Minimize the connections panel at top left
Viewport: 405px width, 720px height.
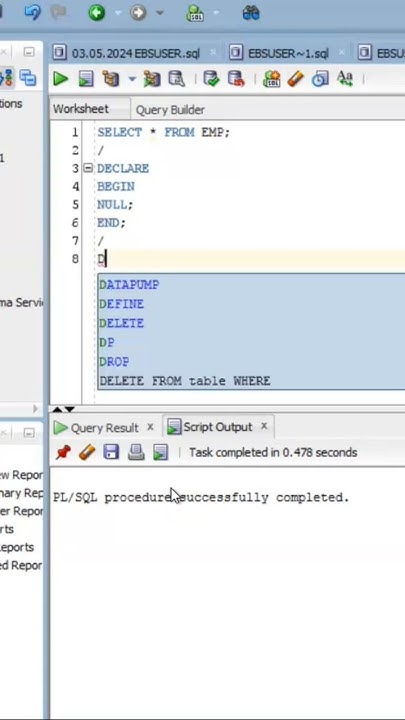[x=28, y=52]
